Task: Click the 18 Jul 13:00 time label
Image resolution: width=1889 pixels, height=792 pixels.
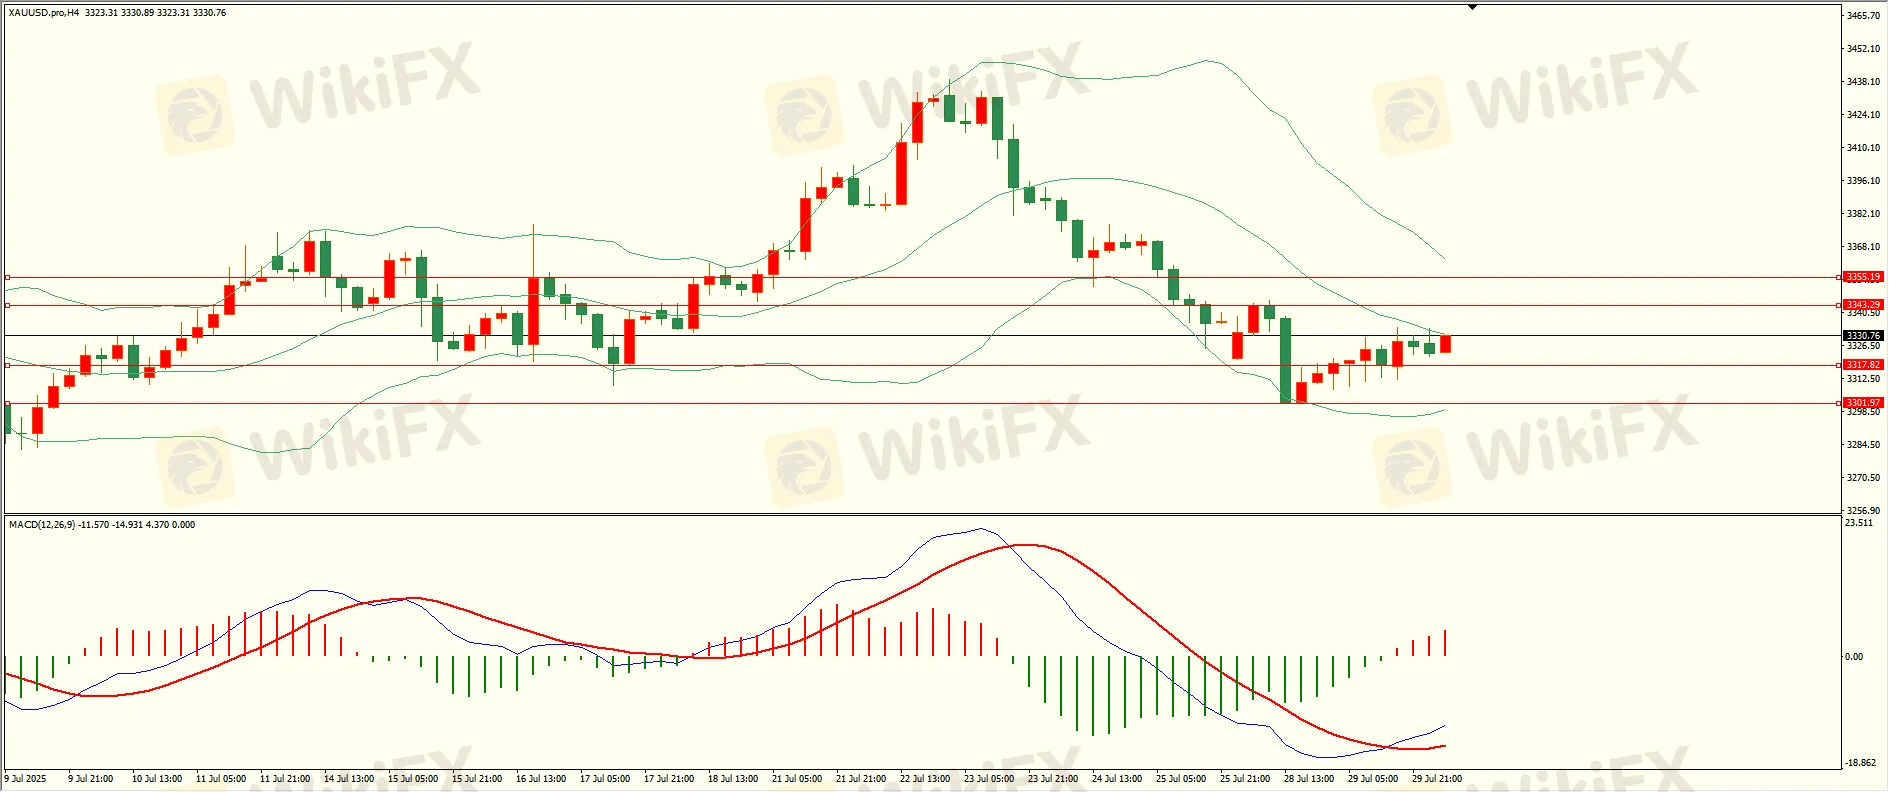Action: [x=733, y=779]
